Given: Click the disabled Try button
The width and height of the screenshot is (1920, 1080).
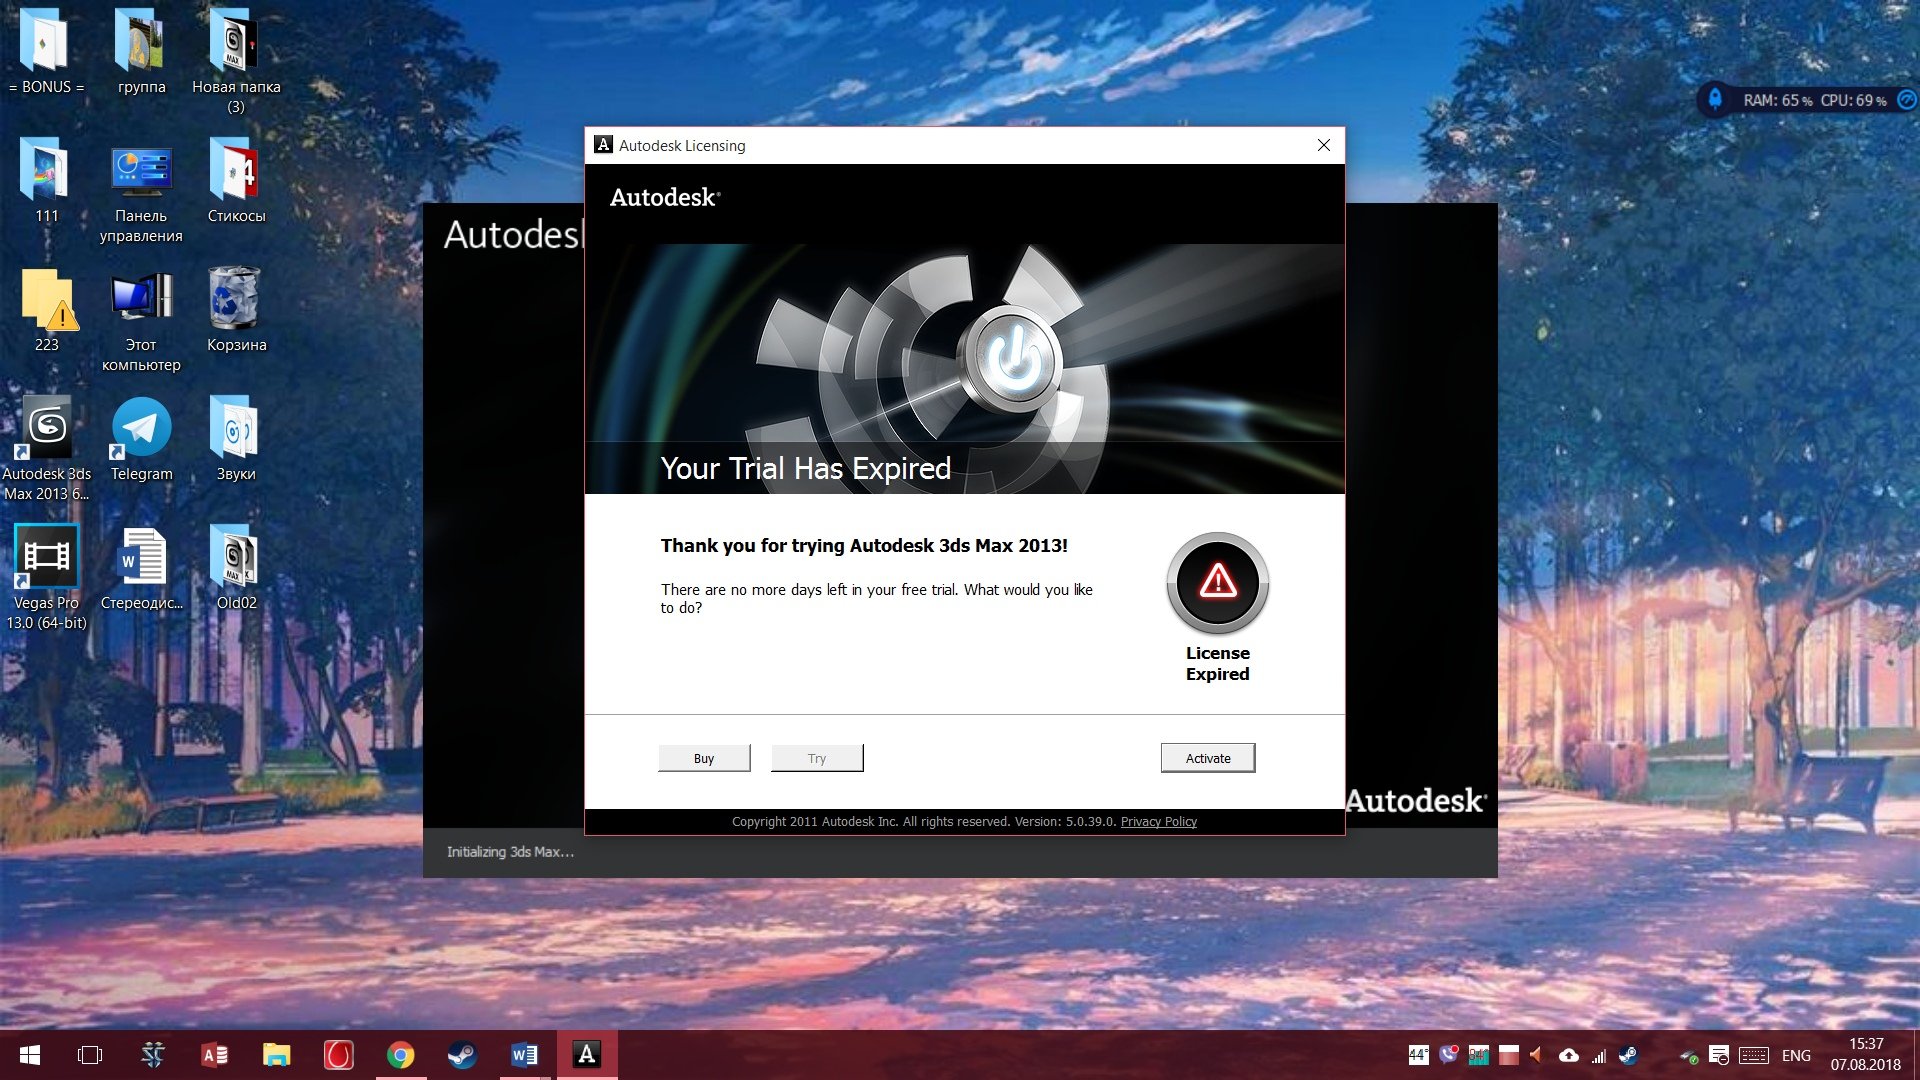Looking at the screenshot, I should click(817, 758).
